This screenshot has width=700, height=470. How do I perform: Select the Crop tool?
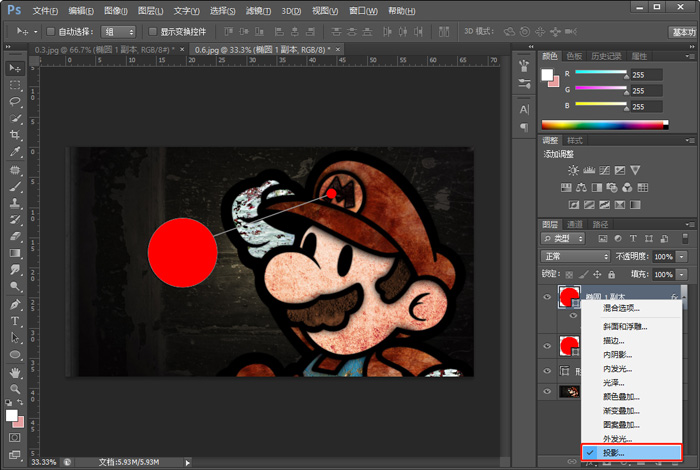click(x=15, y=135)
